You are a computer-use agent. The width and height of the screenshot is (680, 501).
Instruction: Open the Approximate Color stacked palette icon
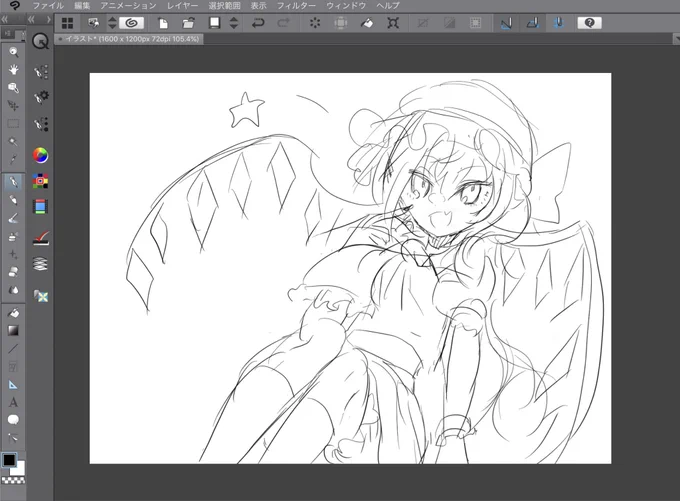(x=40, y=264)
